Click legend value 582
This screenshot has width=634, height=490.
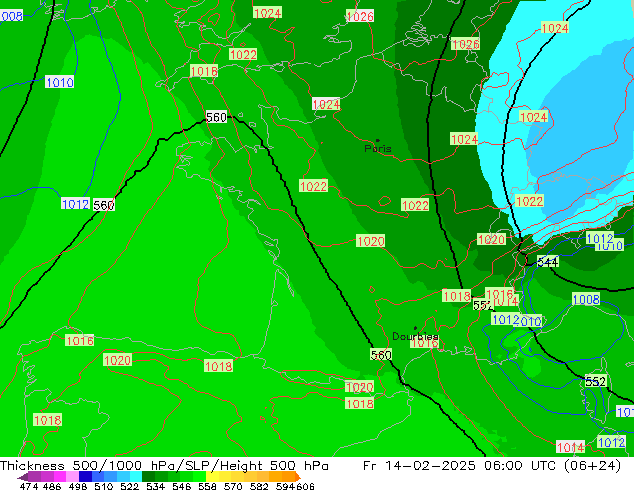(259, 486)
